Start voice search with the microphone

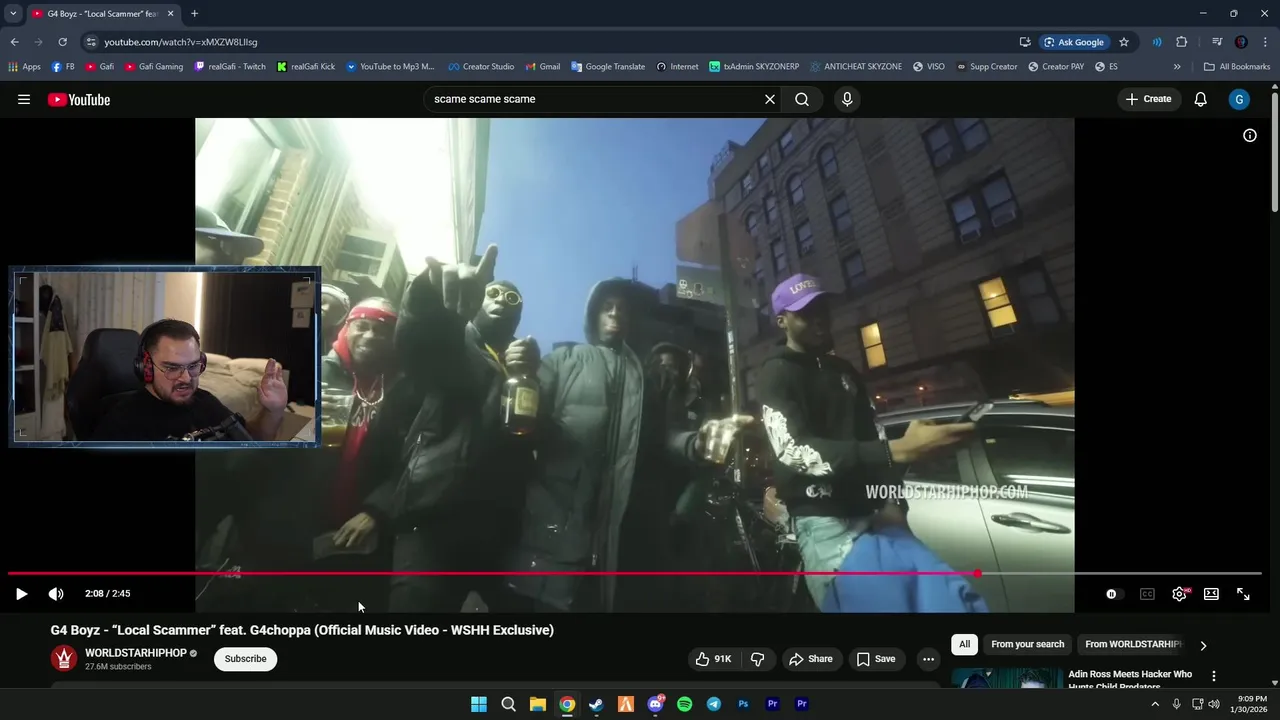click(847, 99)
